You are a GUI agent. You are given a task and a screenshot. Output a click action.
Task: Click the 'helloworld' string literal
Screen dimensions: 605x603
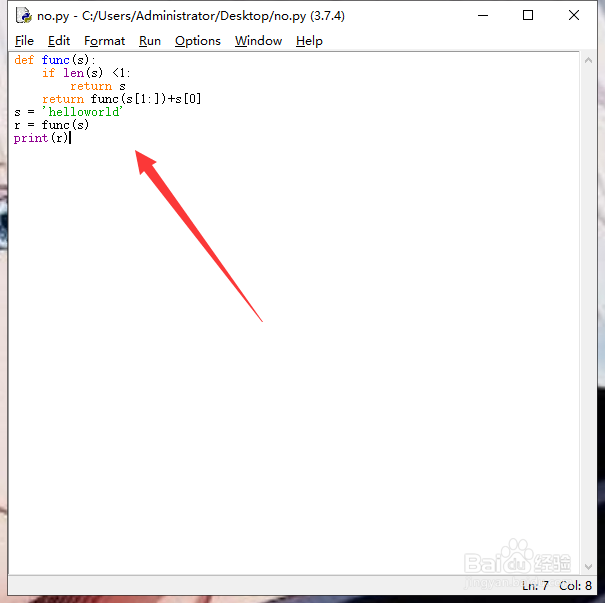click(x=82, y=112)
